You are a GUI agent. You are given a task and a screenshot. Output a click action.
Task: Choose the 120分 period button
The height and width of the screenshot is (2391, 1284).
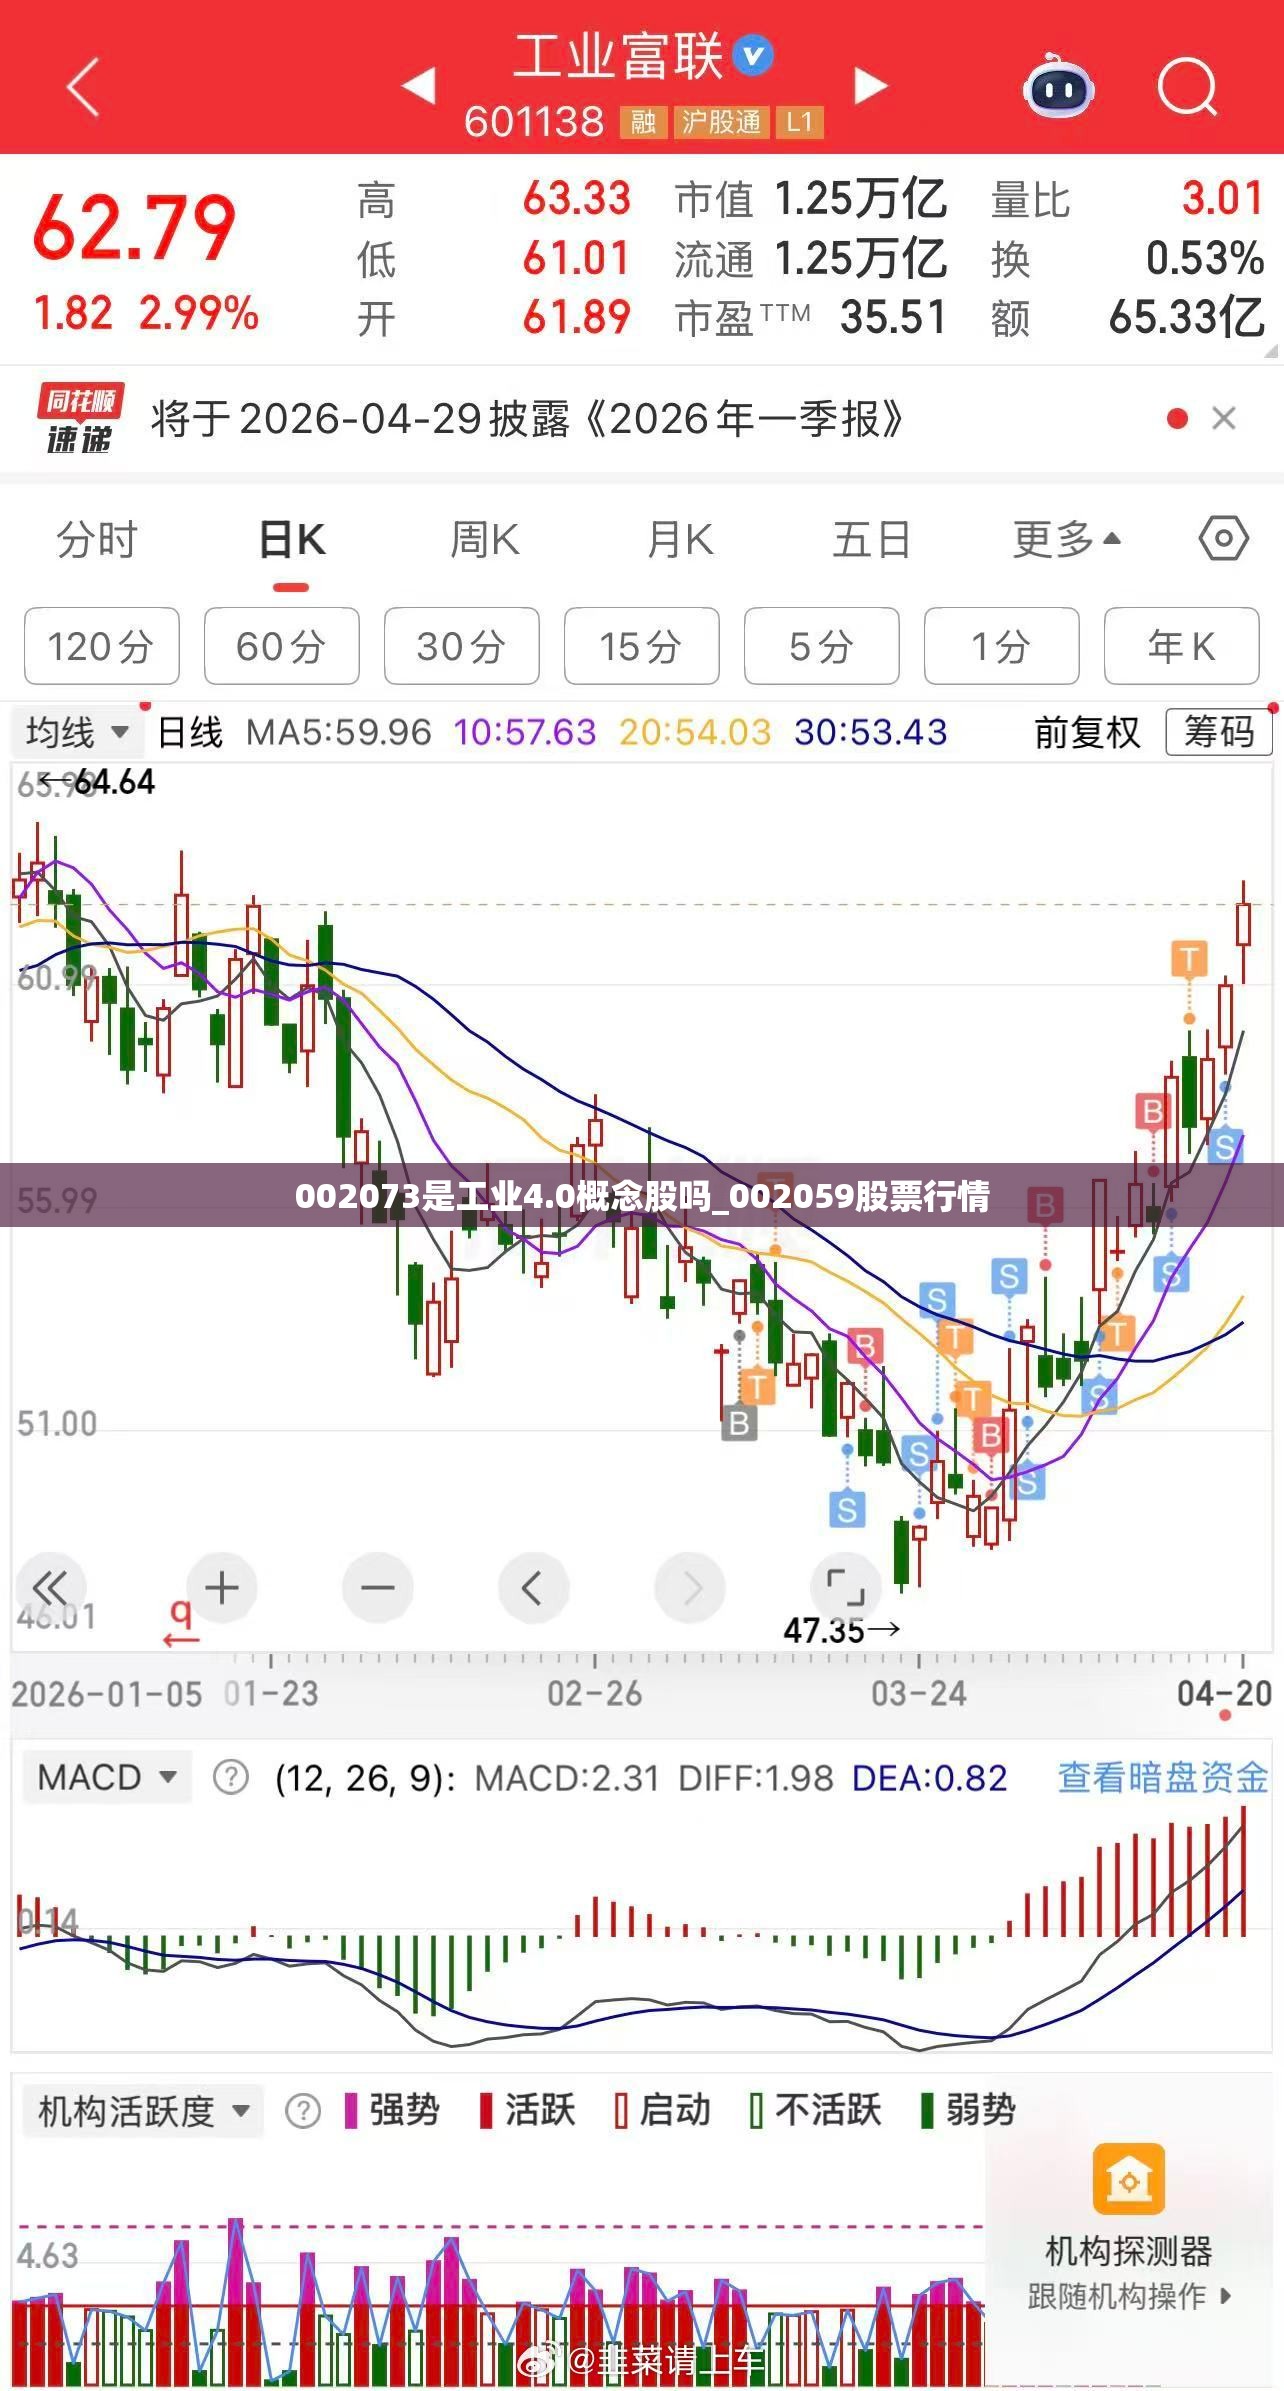[101, 646]
